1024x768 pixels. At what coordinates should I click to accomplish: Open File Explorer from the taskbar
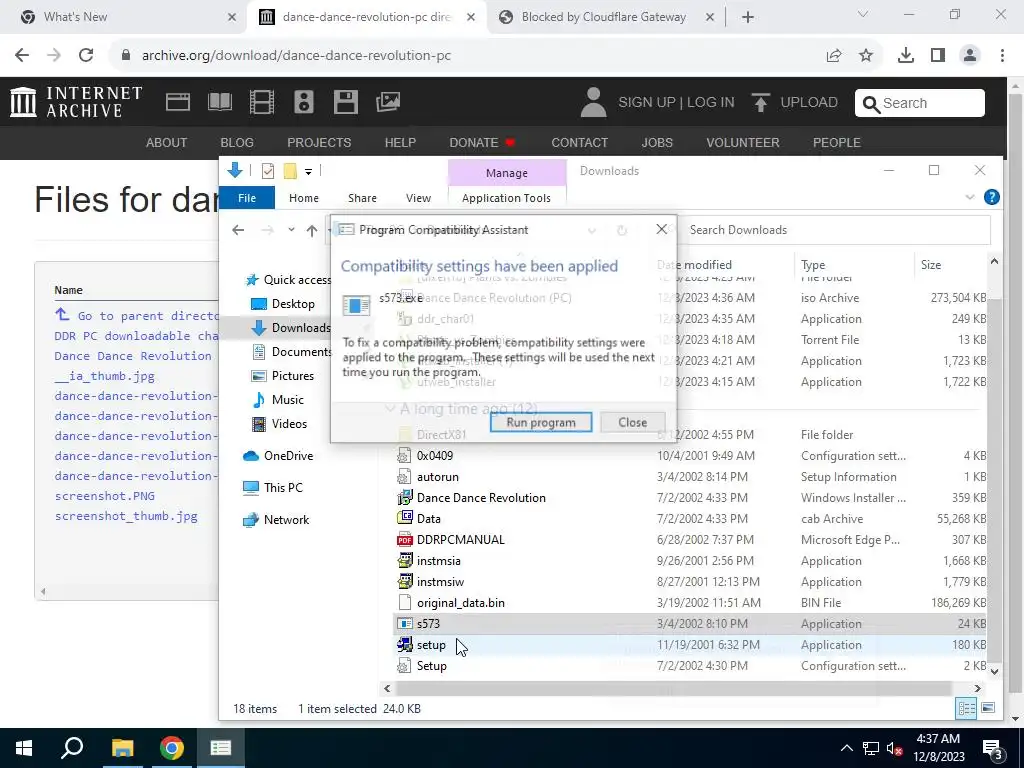pos(122,748)
